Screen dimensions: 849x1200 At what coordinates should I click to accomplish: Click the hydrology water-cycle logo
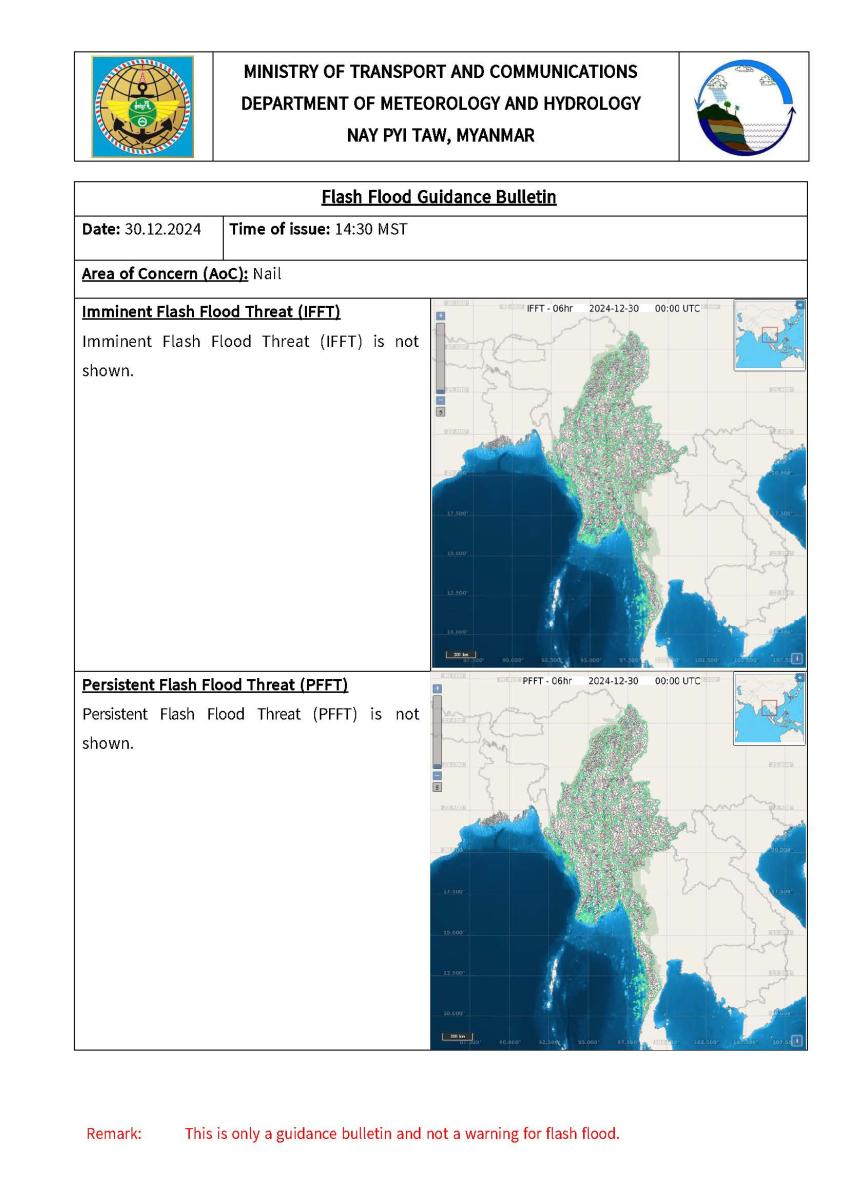744,107
